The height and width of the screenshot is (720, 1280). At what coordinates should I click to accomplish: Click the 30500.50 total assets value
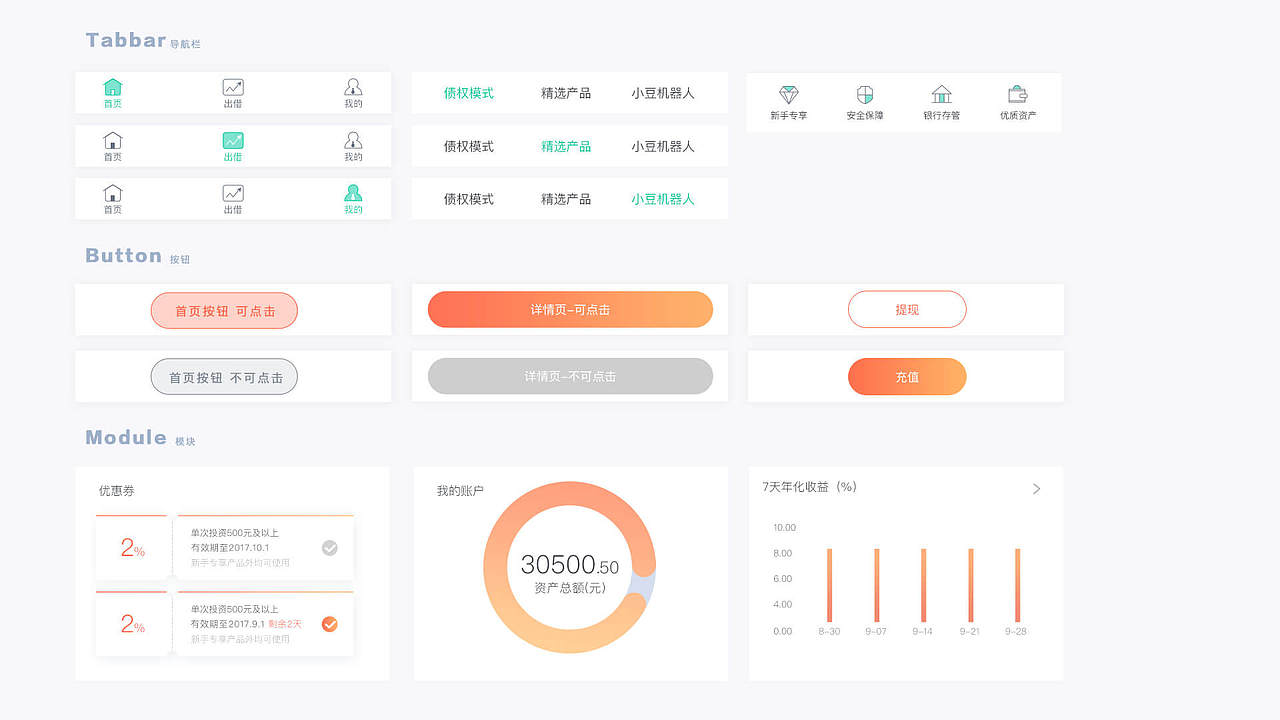pos(569,566)
